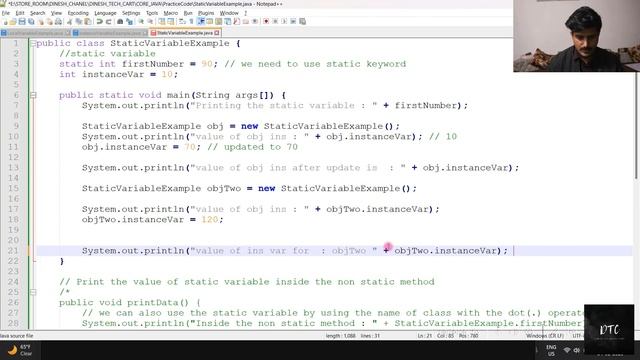Viewport: 640px width, 360px height.
Task: Open the Tools menu
Action: (x=152, y=13)
